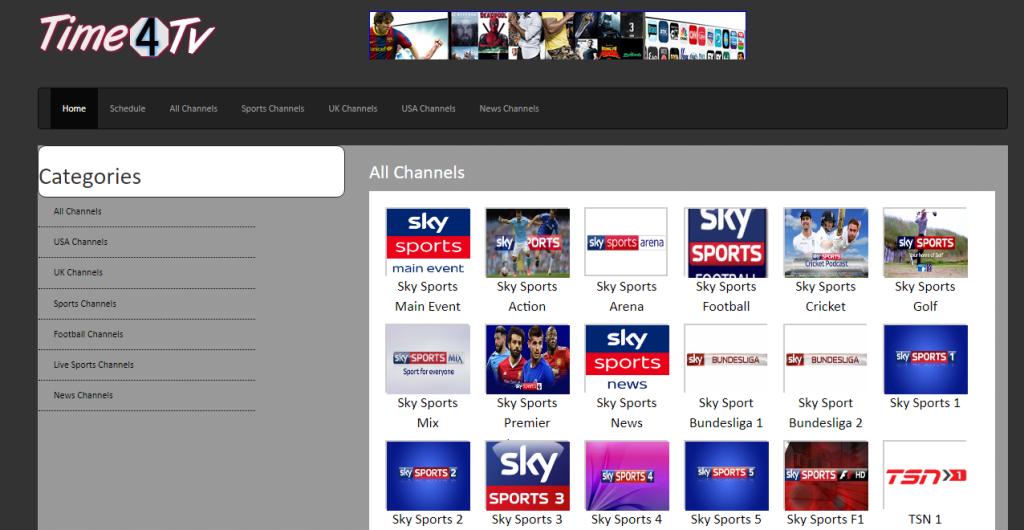Viewport: 1024px width, 530px height.
Task: Click the Sky Sports Main Event caption
Action: [x=428, y=296]
